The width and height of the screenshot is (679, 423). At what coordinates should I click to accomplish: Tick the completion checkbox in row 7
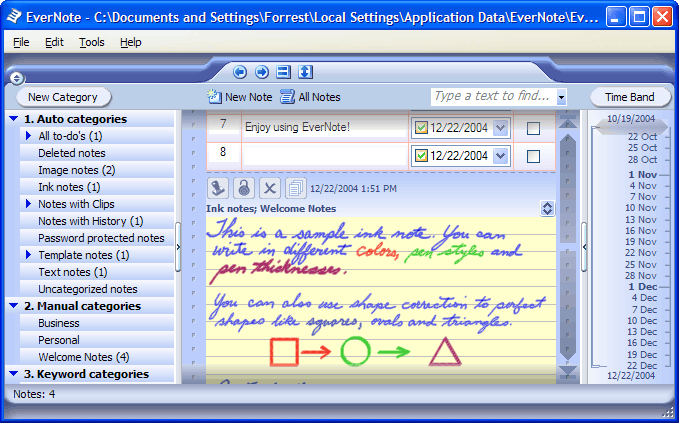(533, 128)
